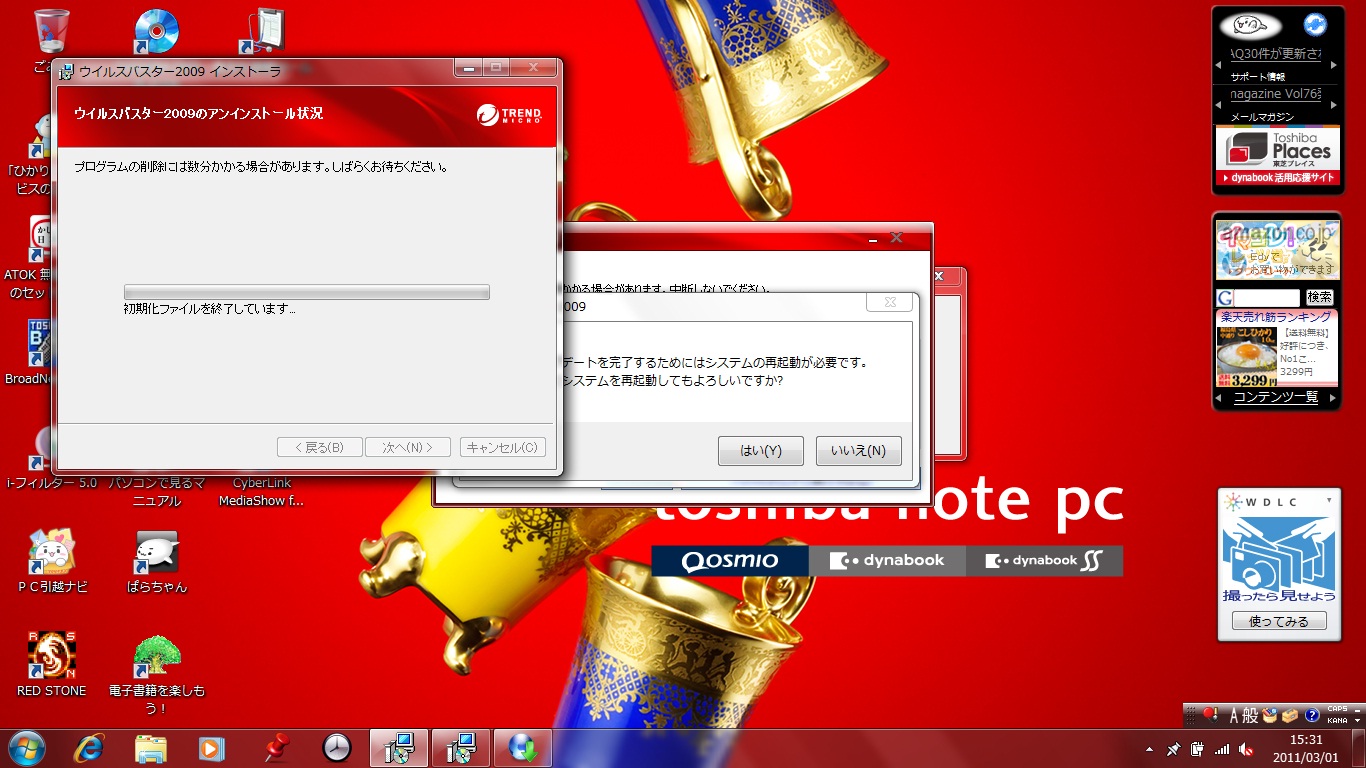The width and height of the screenshot is (1366, 768).
Task: Click the red pushpin taskbar icon
Action: pos(275,748)
